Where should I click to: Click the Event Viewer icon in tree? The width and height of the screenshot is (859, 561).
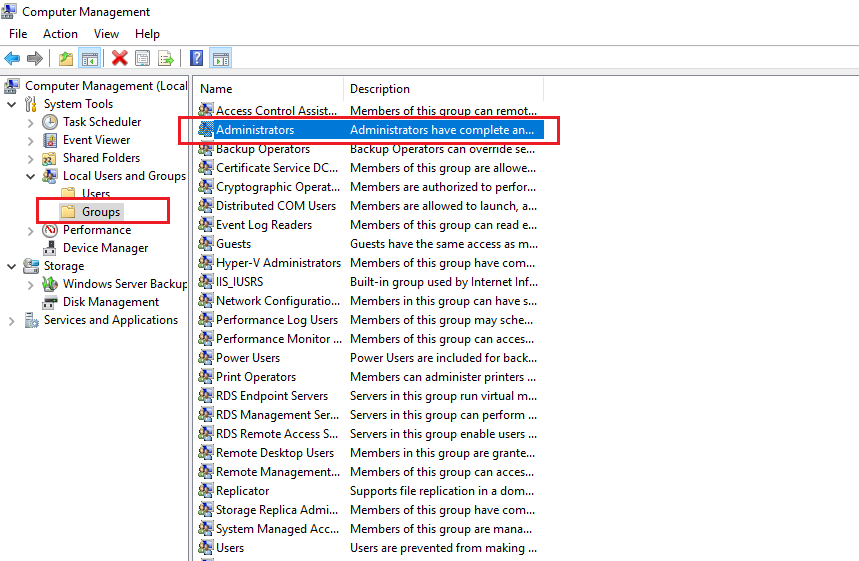[50, 140]
